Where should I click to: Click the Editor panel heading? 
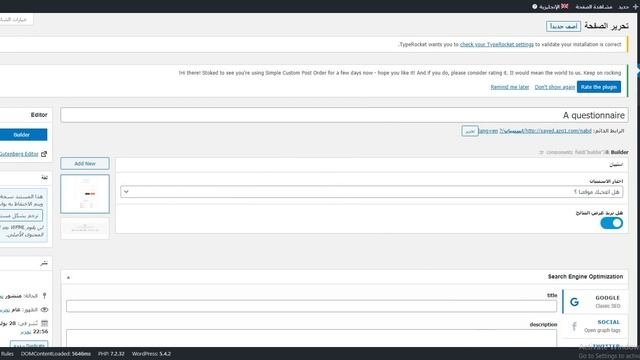point(39,115)
